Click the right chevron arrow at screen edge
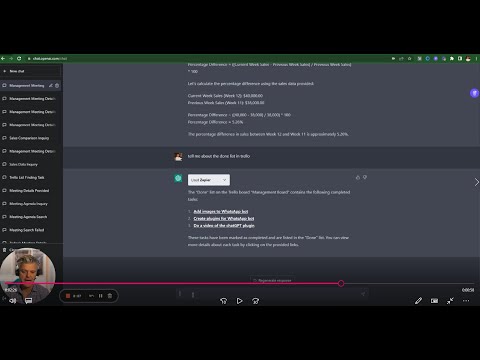Viewport: 480px width, 360px height. point(476,182)
